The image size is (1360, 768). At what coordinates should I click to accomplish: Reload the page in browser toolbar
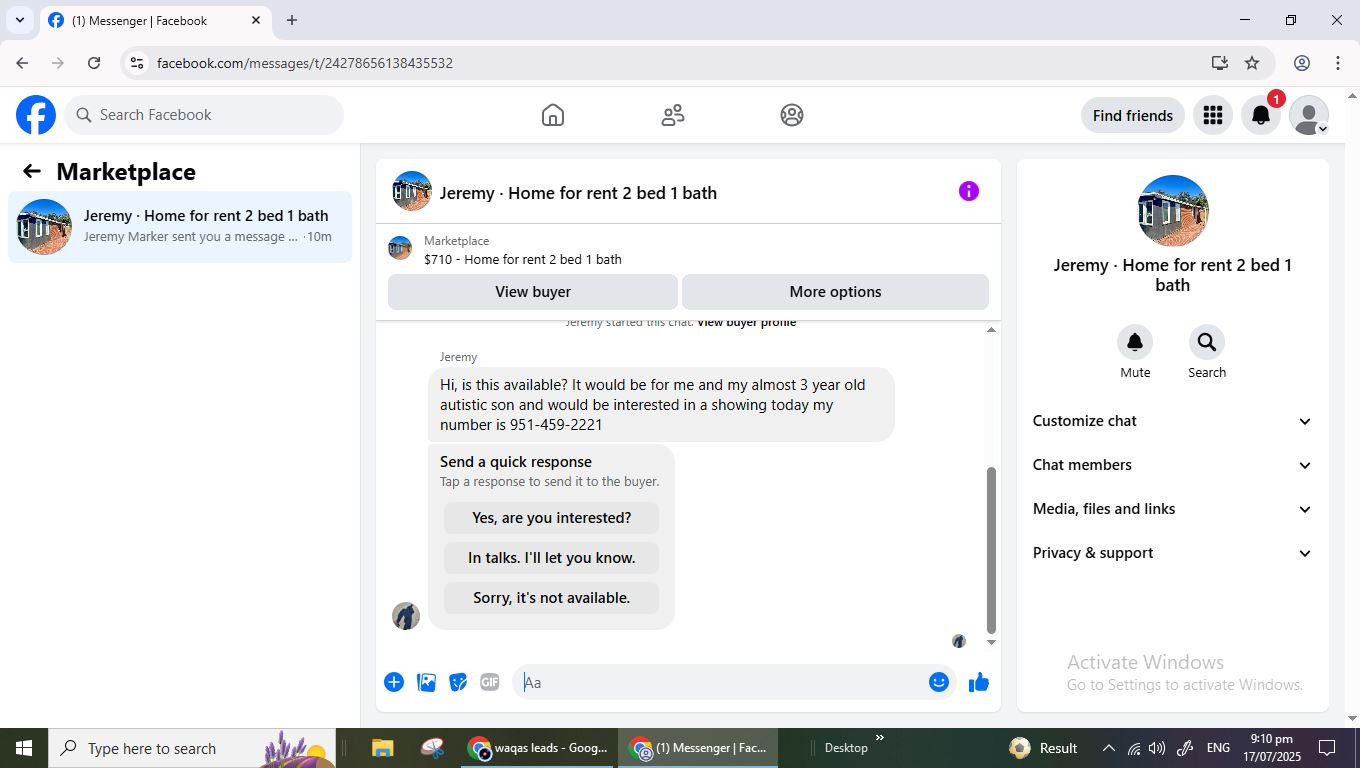pyautogui.click(x=94, y=63)
